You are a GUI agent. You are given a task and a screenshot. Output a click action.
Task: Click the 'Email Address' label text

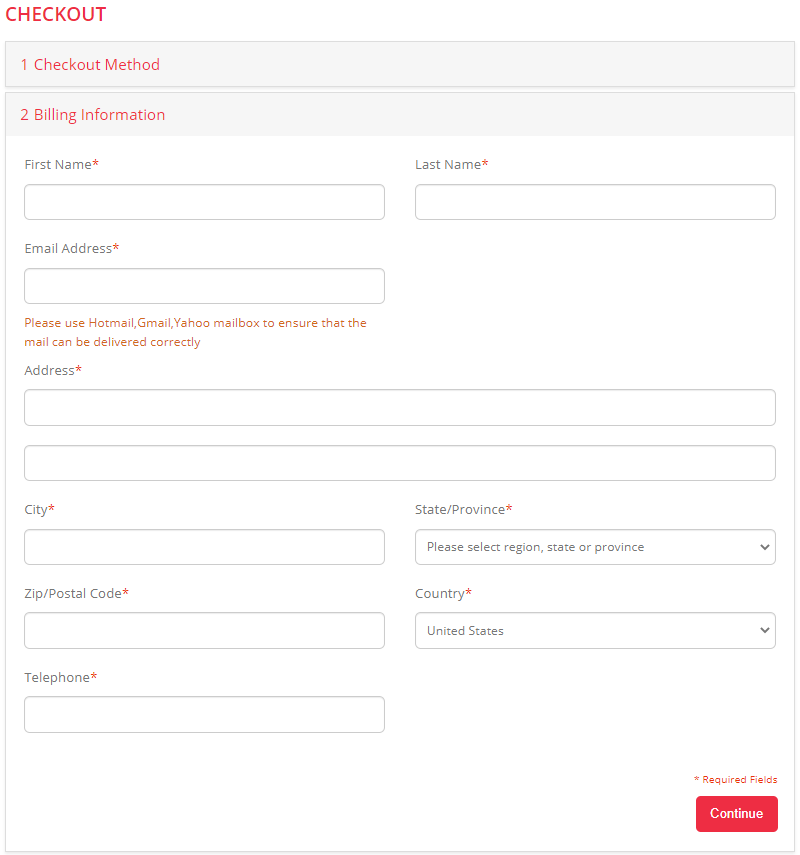click(69, 248)
